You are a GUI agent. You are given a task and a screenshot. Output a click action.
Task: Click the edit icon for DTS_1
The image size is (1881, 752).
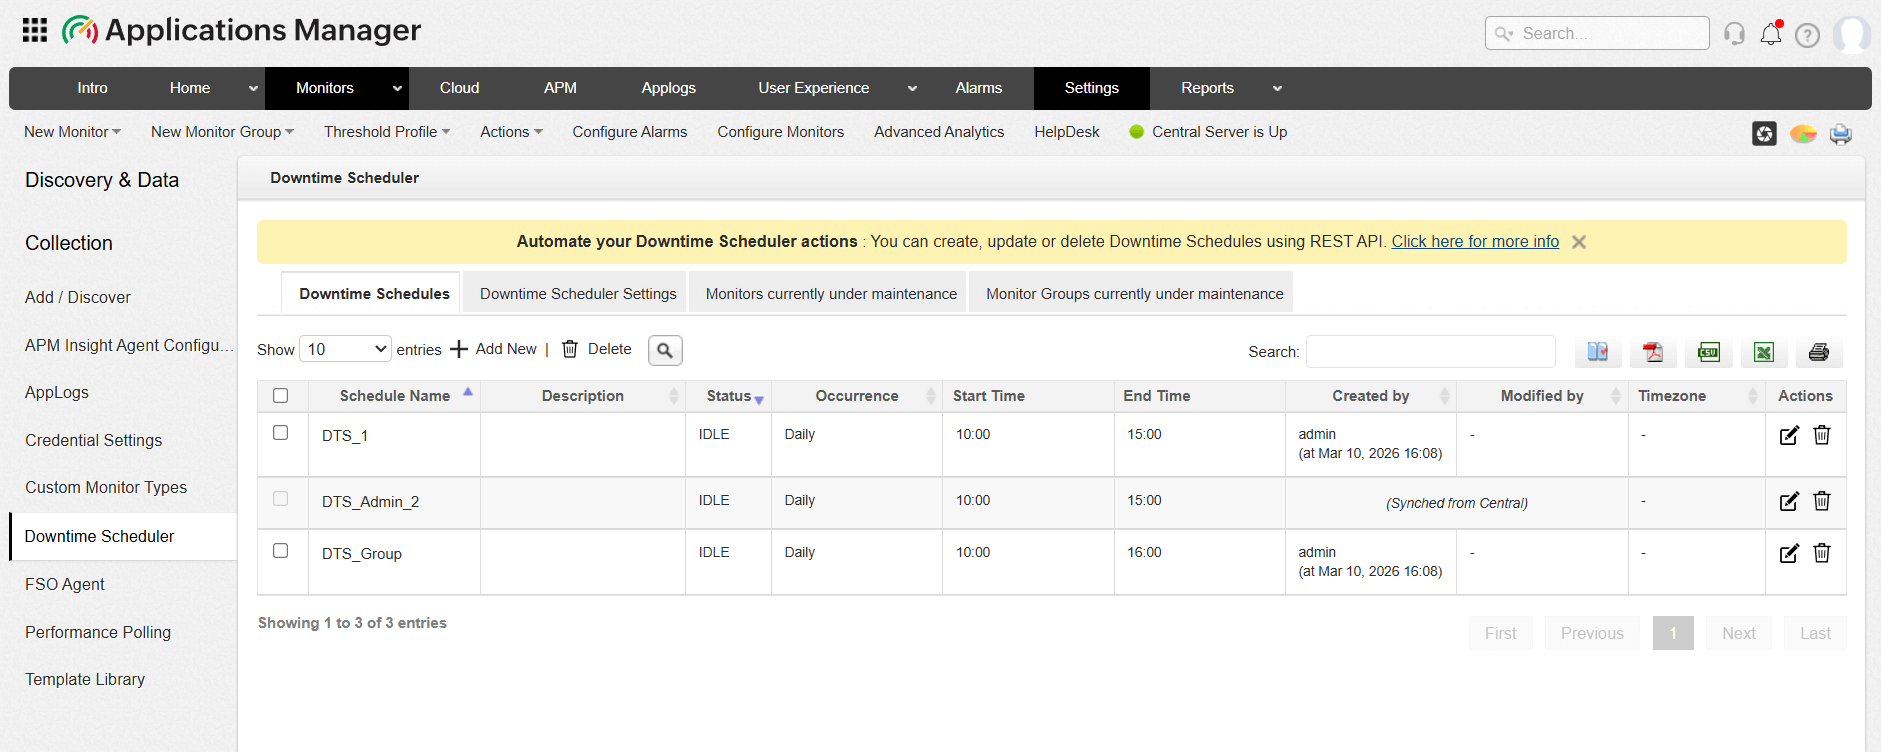(x=1789, y=435)
